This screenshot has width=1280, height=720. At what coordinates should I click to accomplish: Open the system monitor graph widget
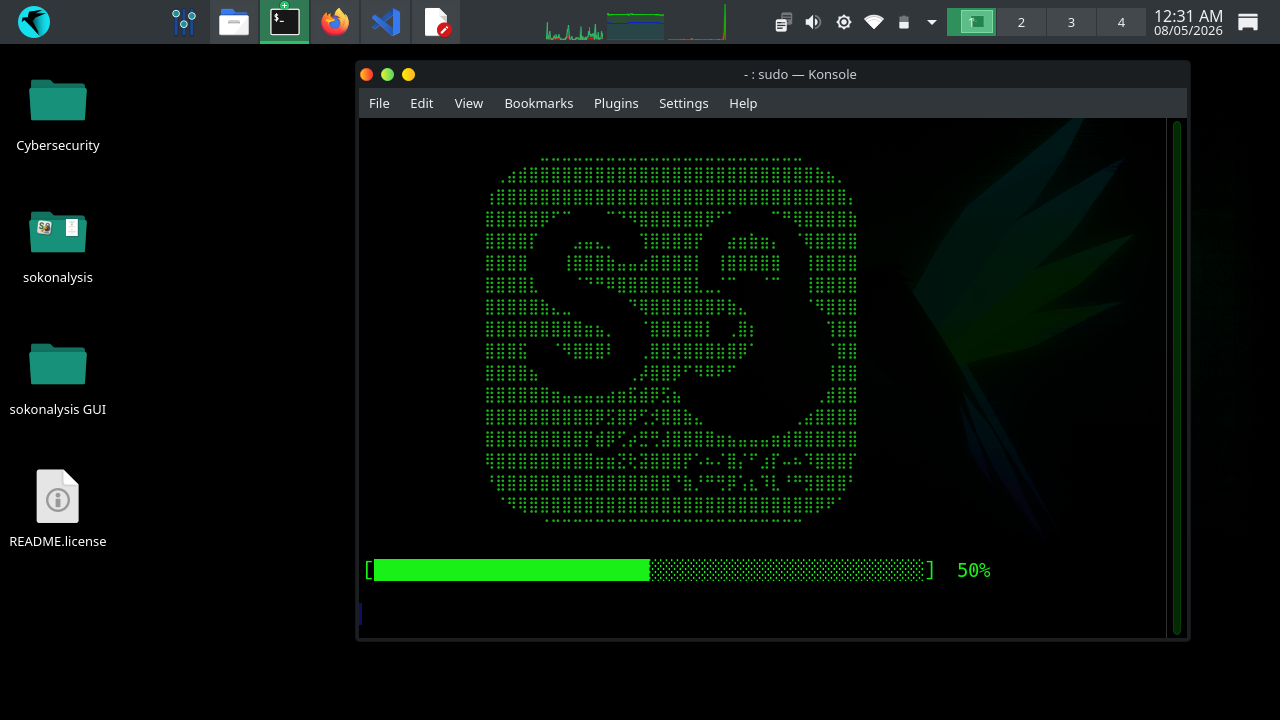point(636,22)
